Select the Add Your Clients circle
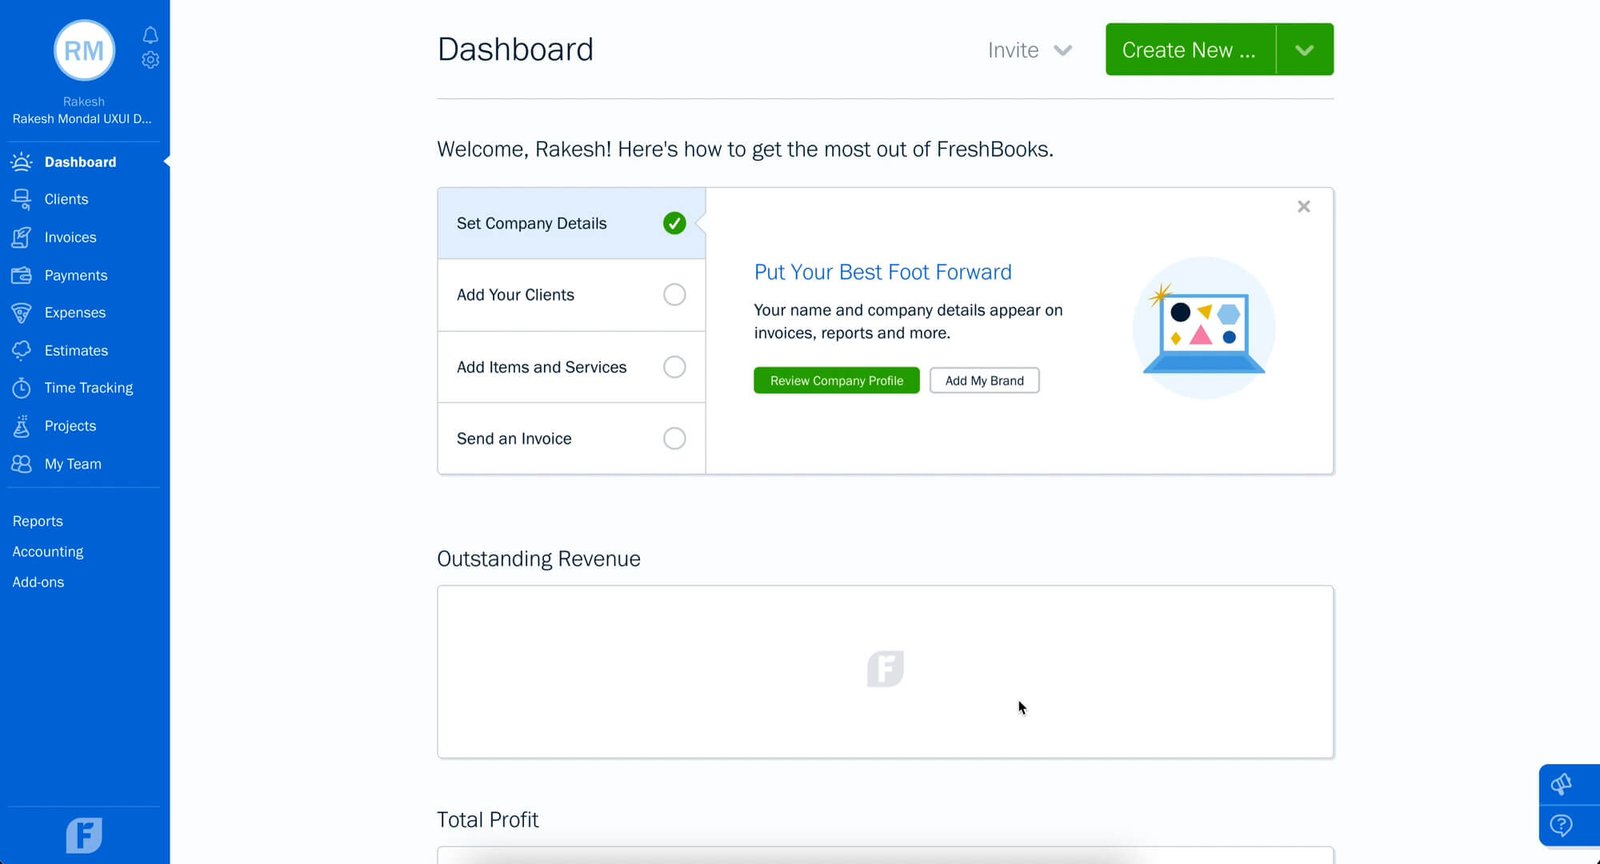This screenshot has height=864, width=1600. click(x=675, y=295)
